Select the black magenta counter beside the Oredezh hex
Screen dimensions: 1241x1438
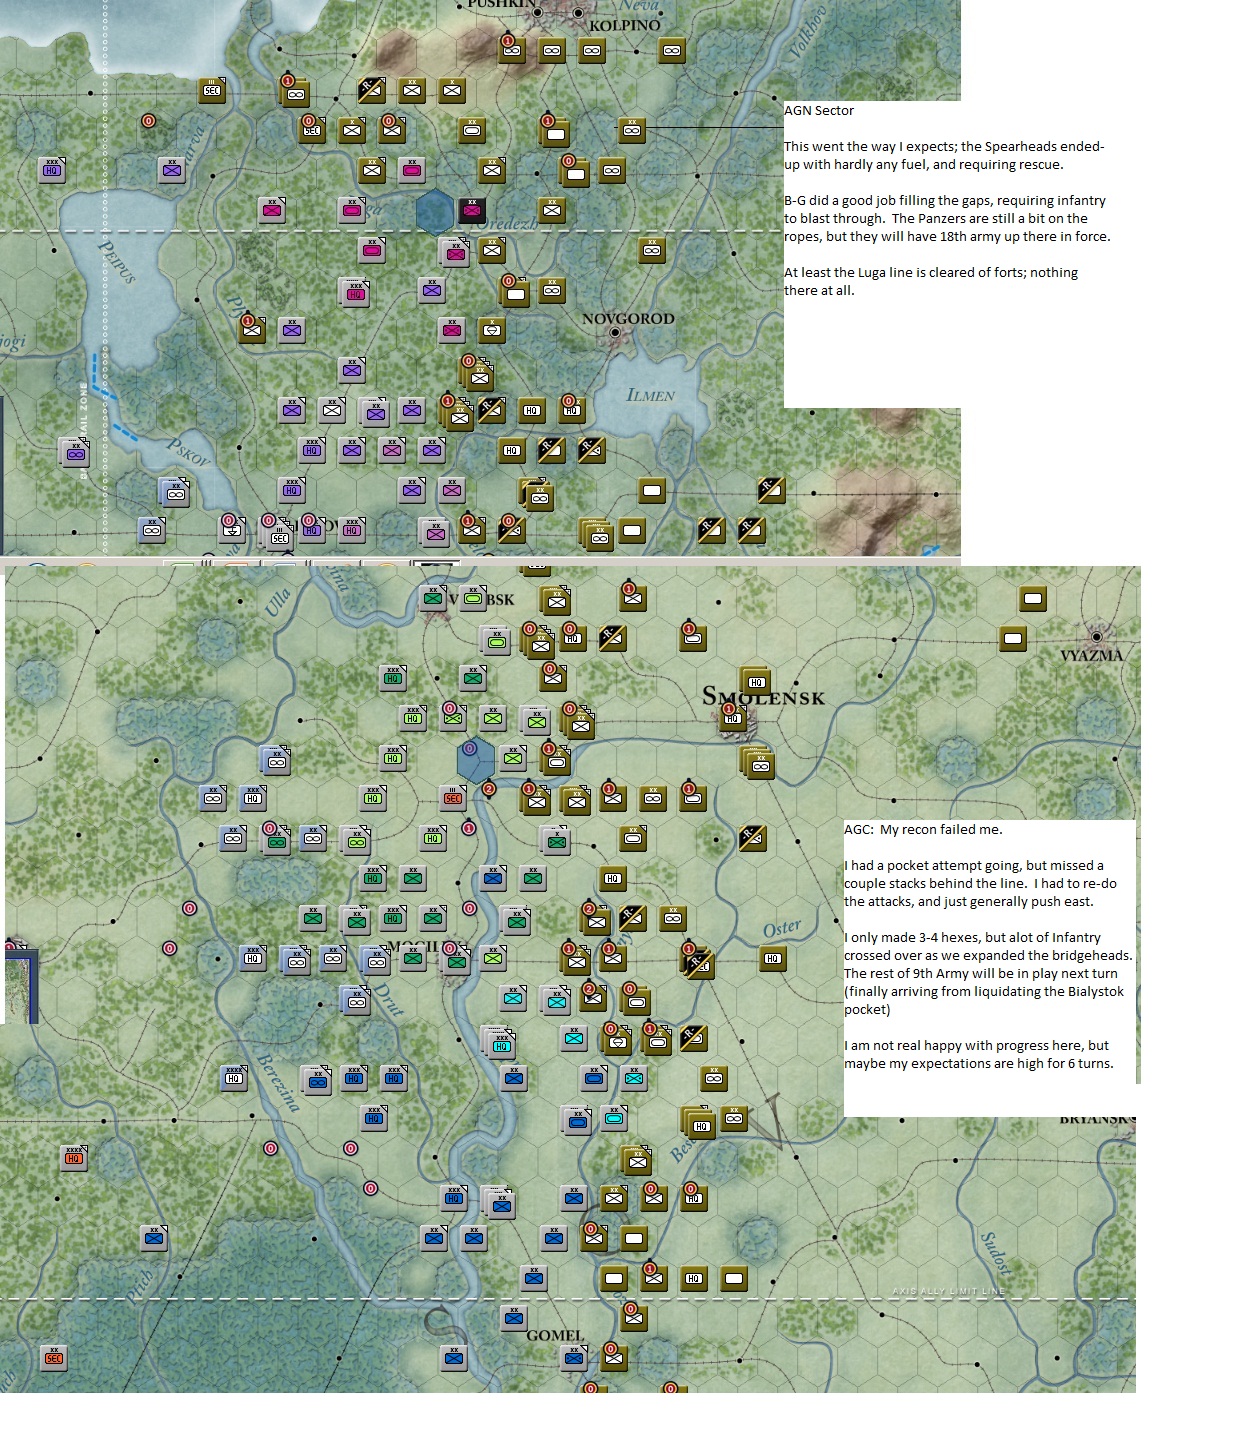(x=472, y=210)
